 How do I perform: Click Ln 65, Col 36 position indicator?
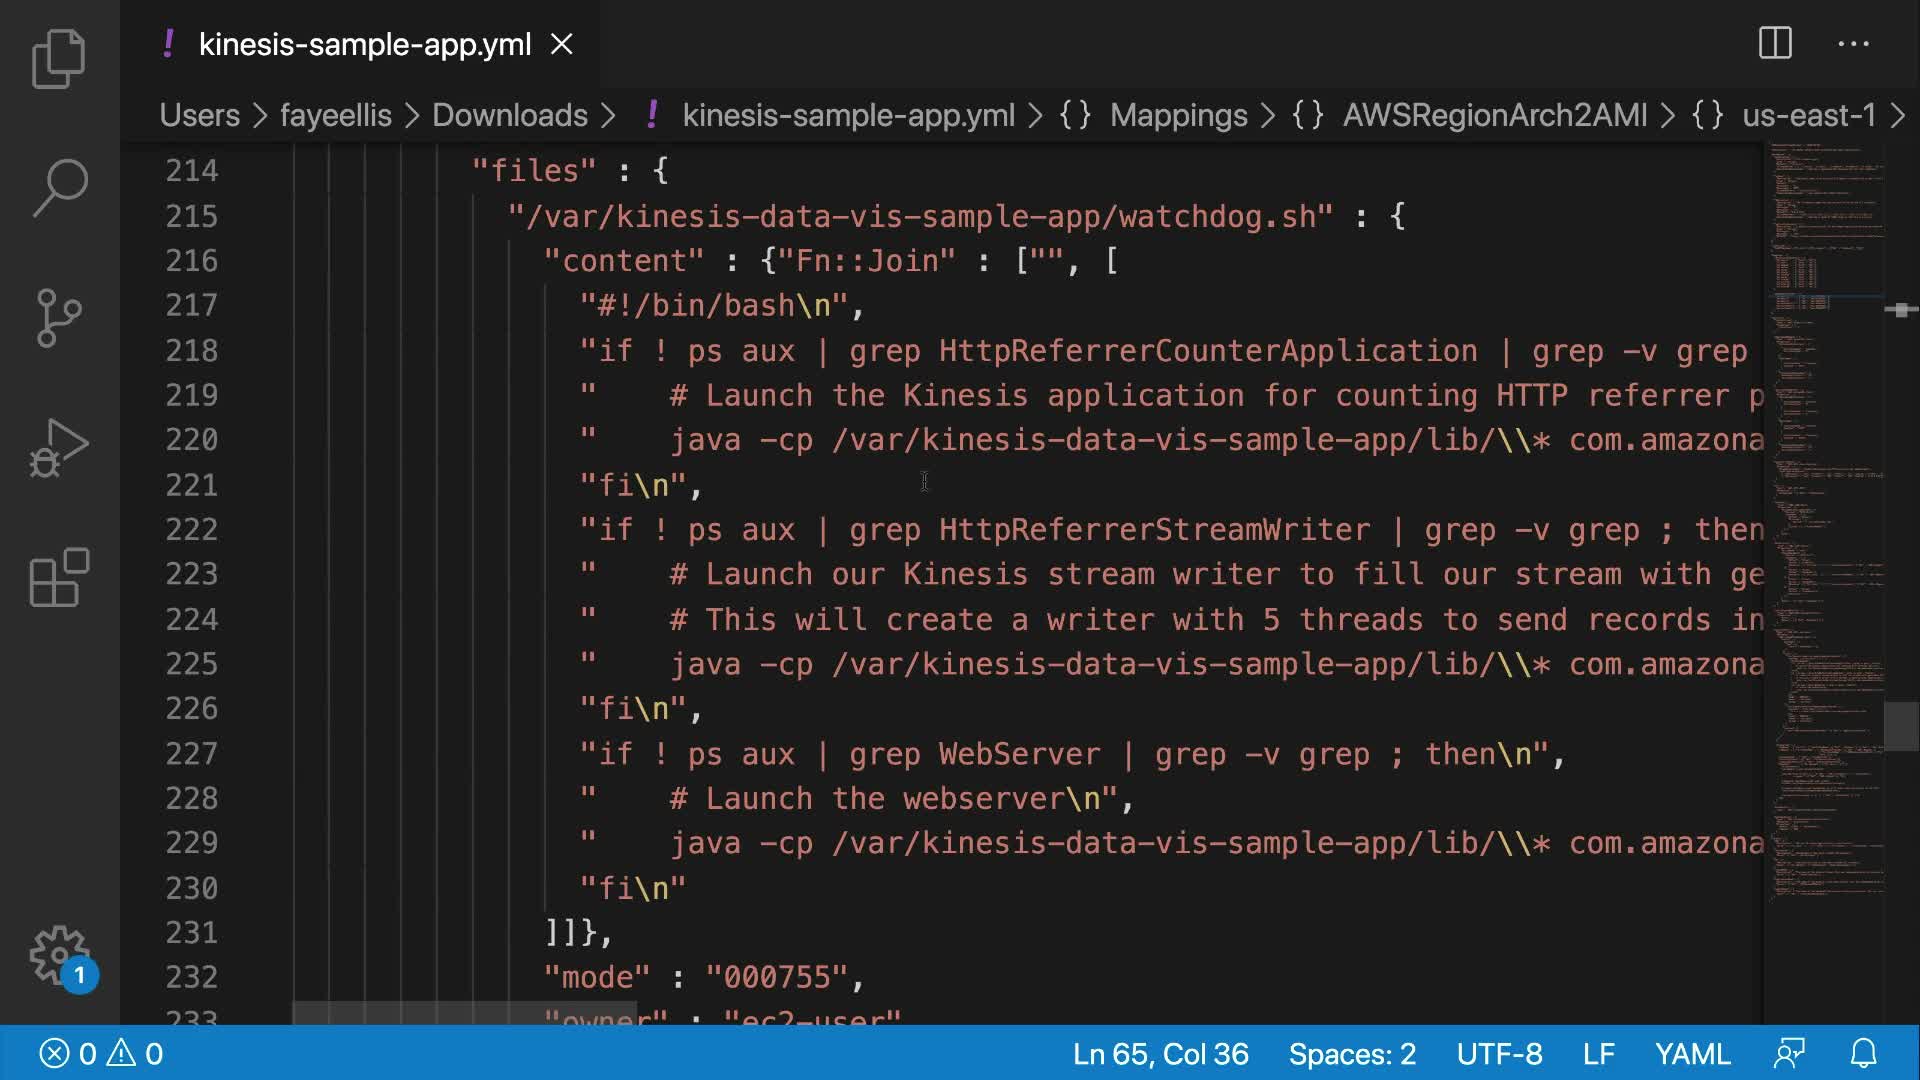1160,1053
